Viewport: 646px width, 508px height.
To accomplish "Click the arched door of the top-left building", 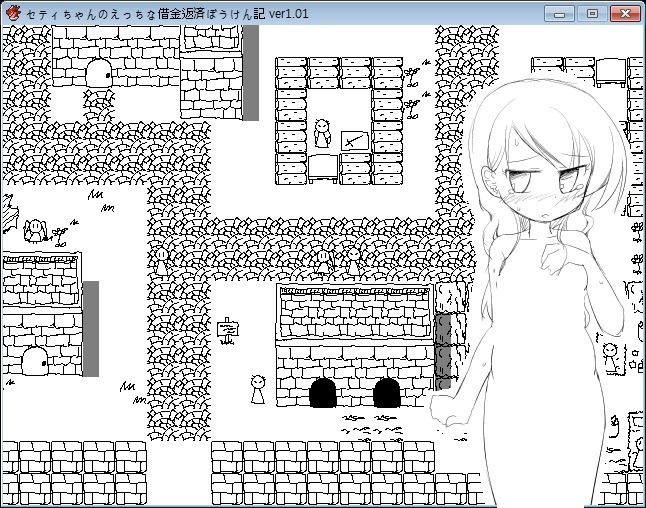I will coord(99,73).
